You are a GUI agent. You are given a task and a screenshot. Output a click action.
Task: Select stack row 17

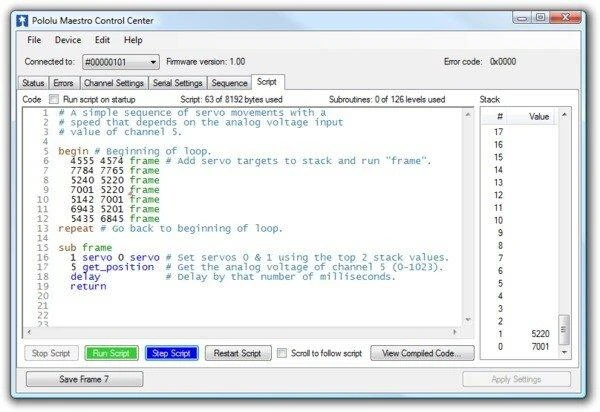point(520,132)
